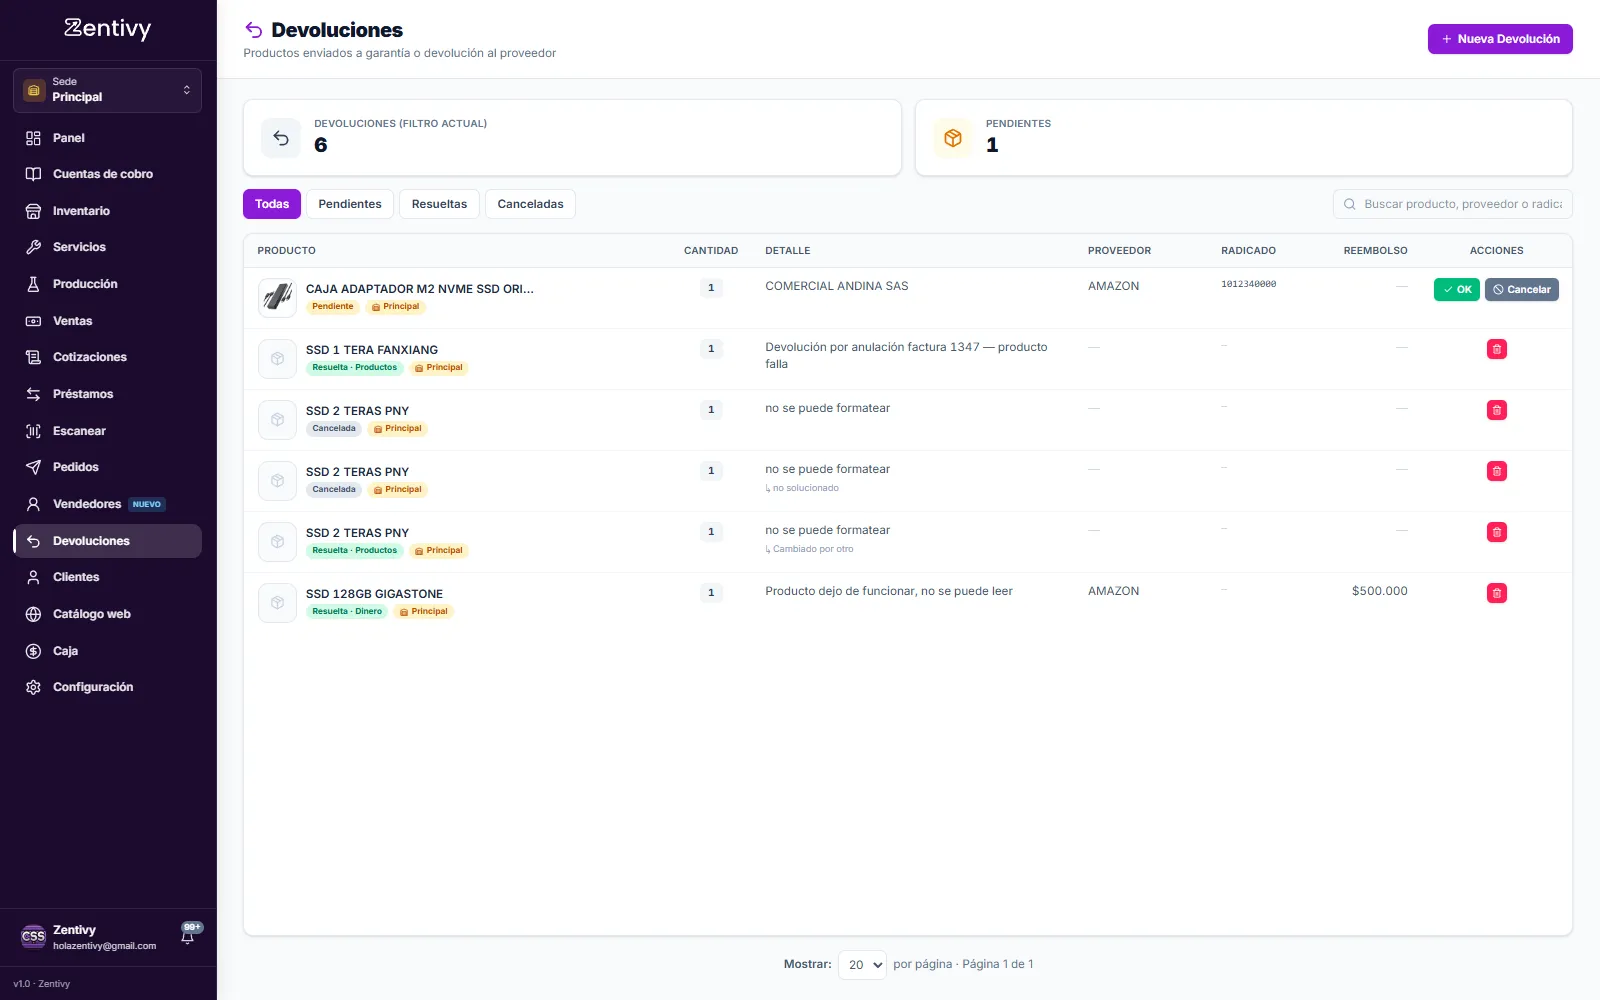The width and height of the screenshot is (1600, 1000).
Task: Open Inventario store icon
Action: (x=33, y=211)
